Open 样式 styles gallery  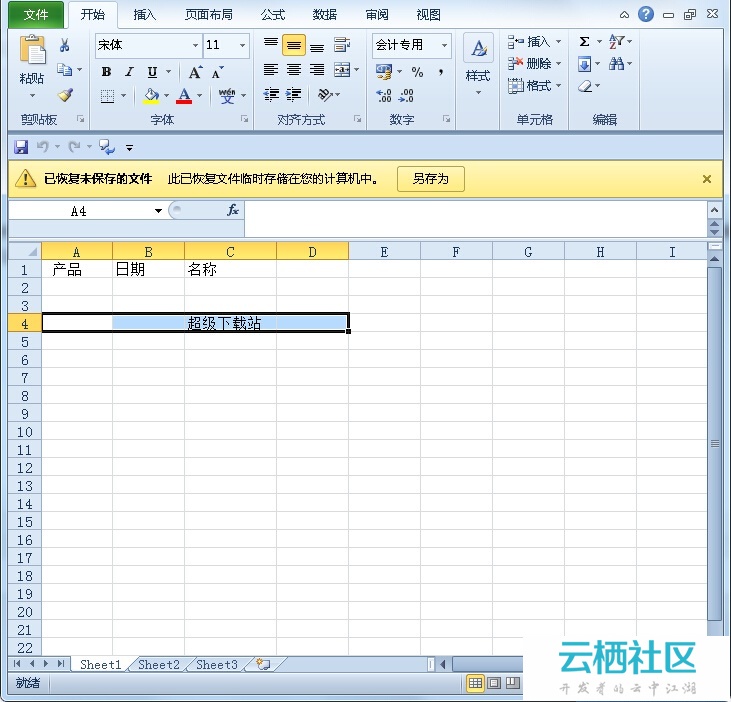(x=478, y=65)
